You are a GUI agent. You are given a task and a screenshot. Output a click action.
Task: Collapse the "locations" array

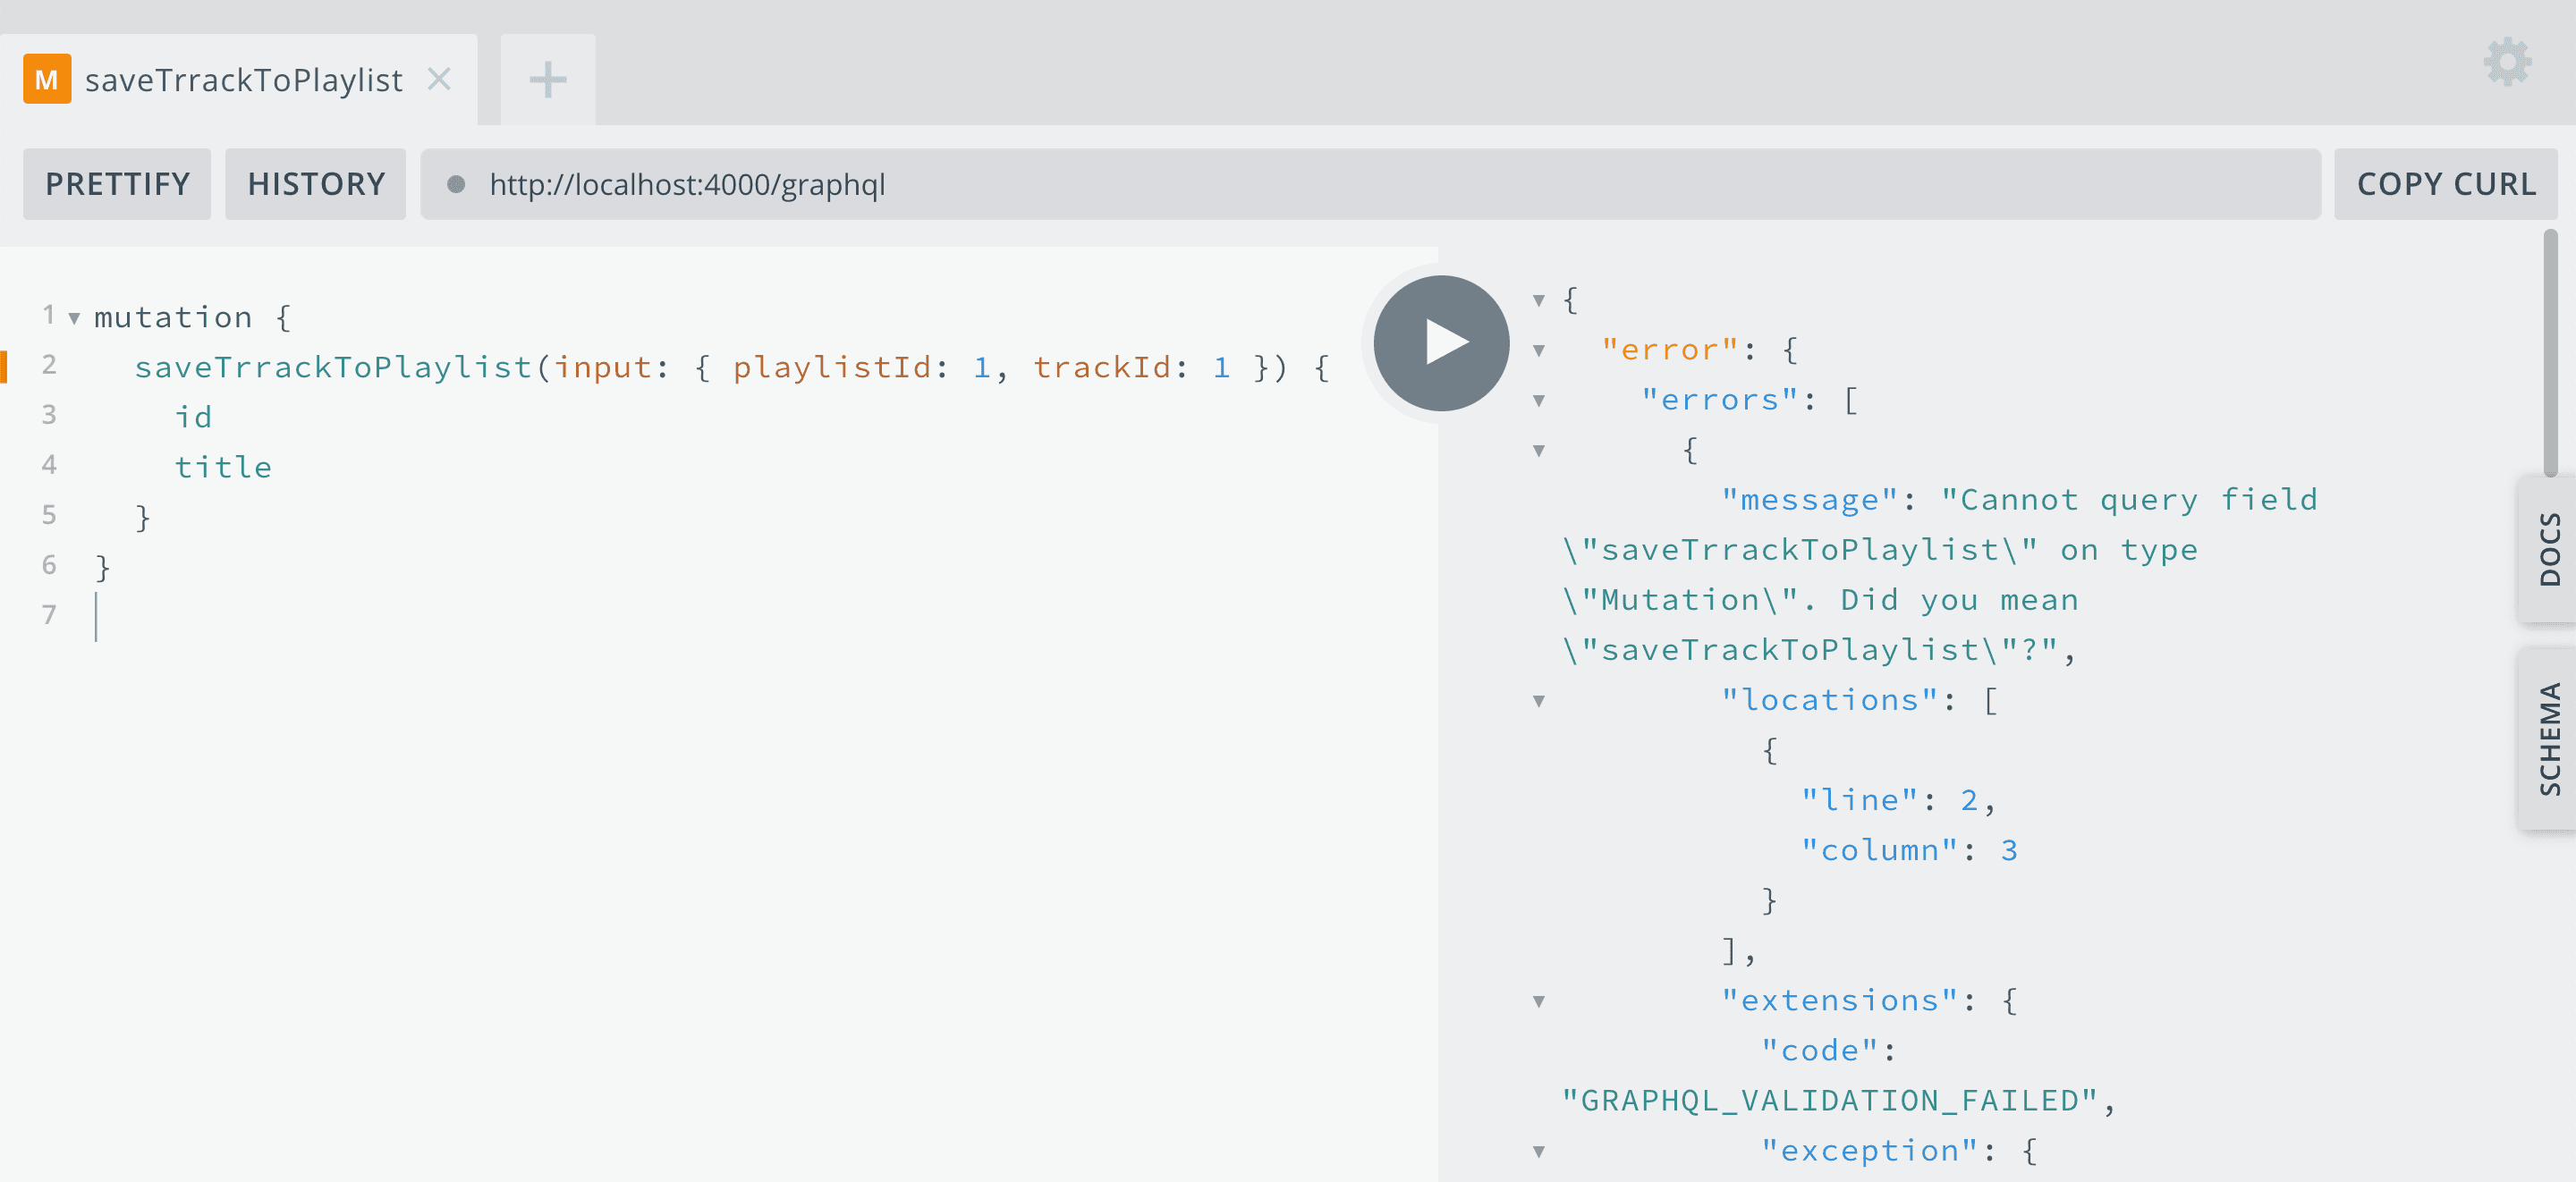click(1539, 701)
